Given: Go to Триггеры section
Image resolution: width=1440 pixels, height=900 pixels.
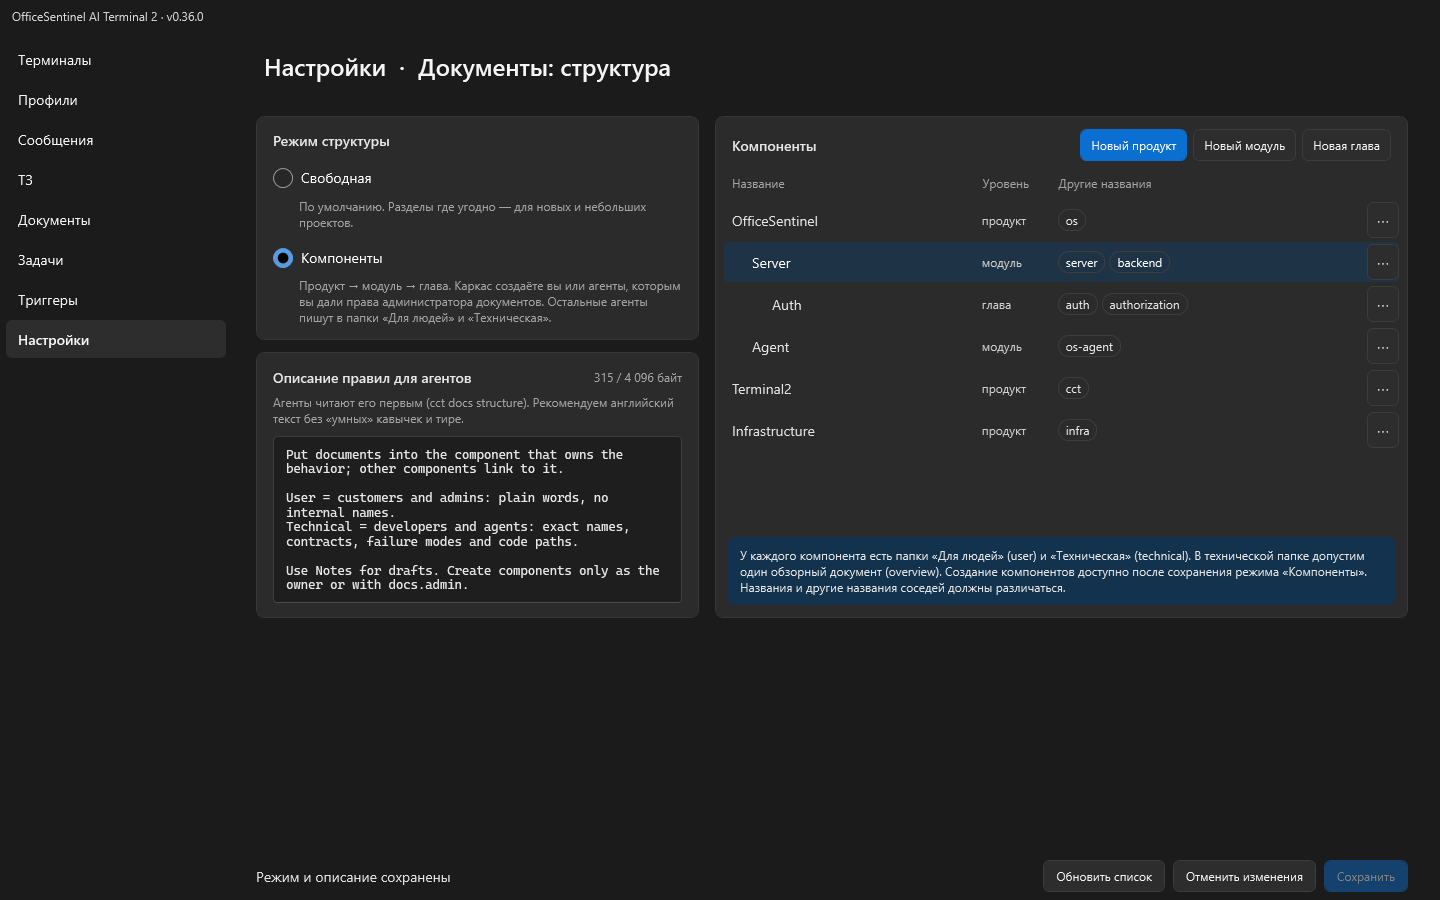Looking at the screenshot, I should pyautogui.click(x=116, y=300).
